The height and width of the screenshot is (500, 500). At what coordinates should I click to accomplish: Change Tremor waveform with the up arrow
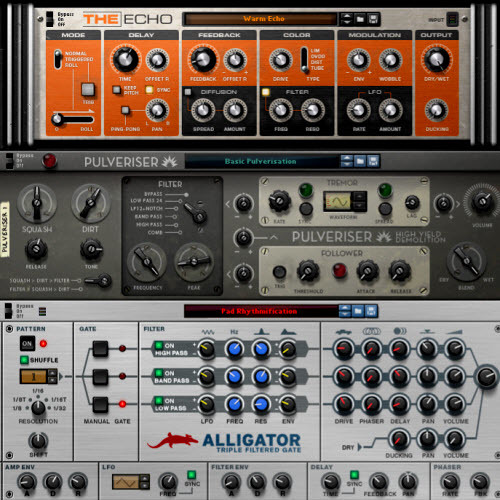point(359,196)
